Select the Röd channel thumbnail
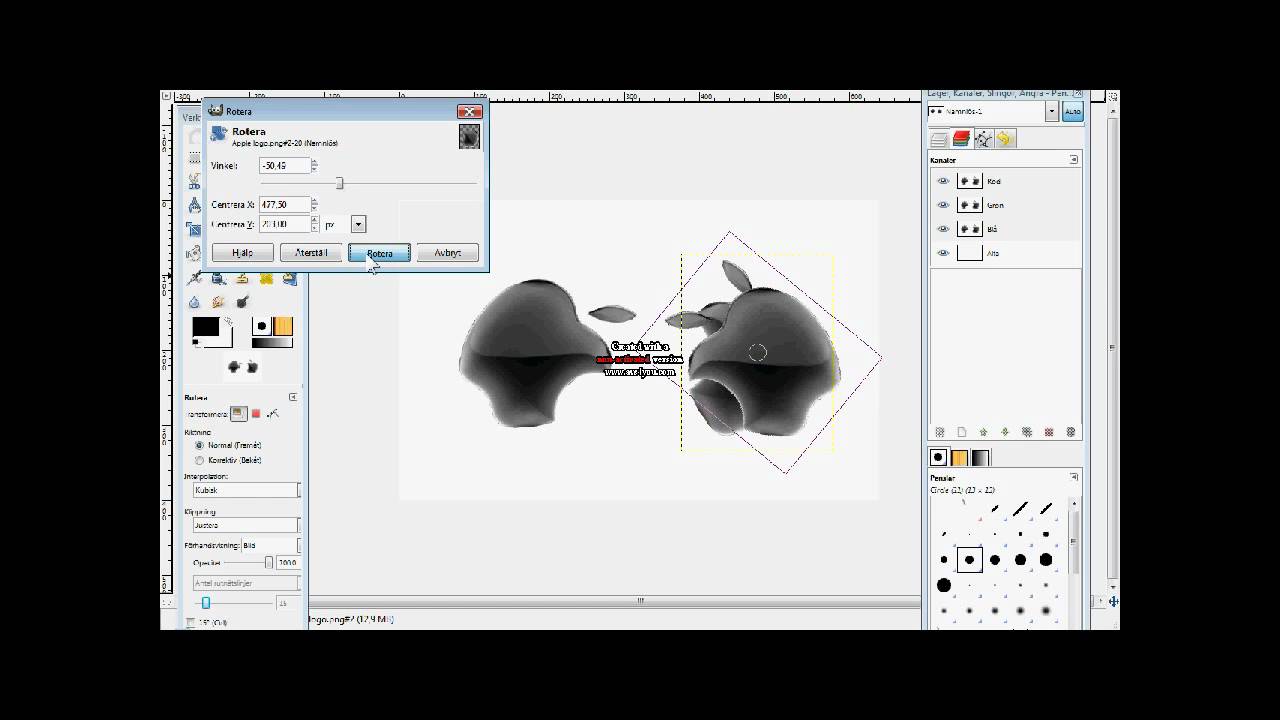The image size is (1280, 720). coord(969,181)
